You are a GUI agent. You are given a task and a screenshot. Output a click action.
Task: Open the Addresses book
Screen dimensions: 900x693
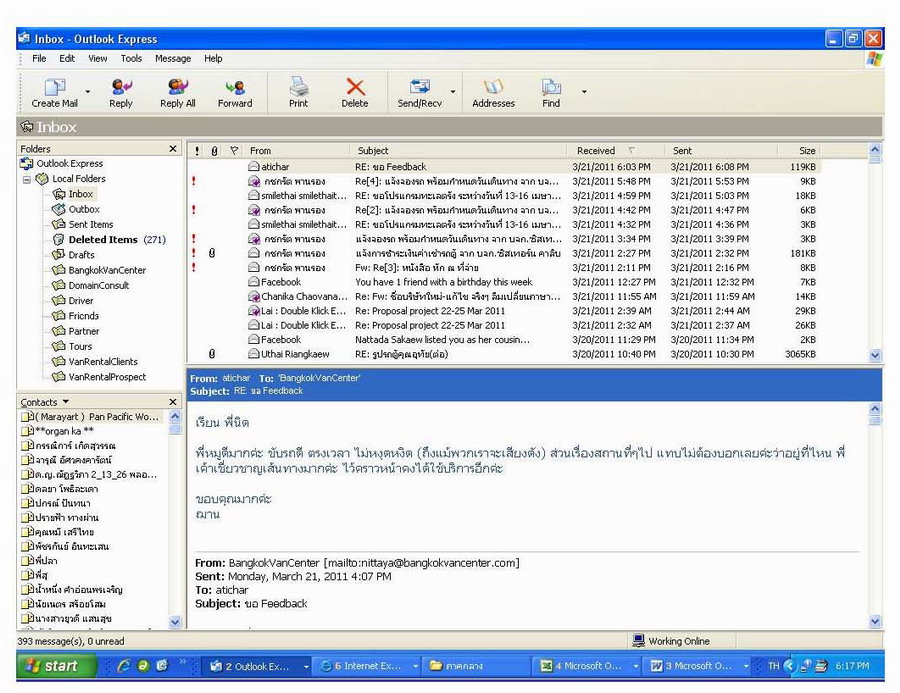pos(493,92)
